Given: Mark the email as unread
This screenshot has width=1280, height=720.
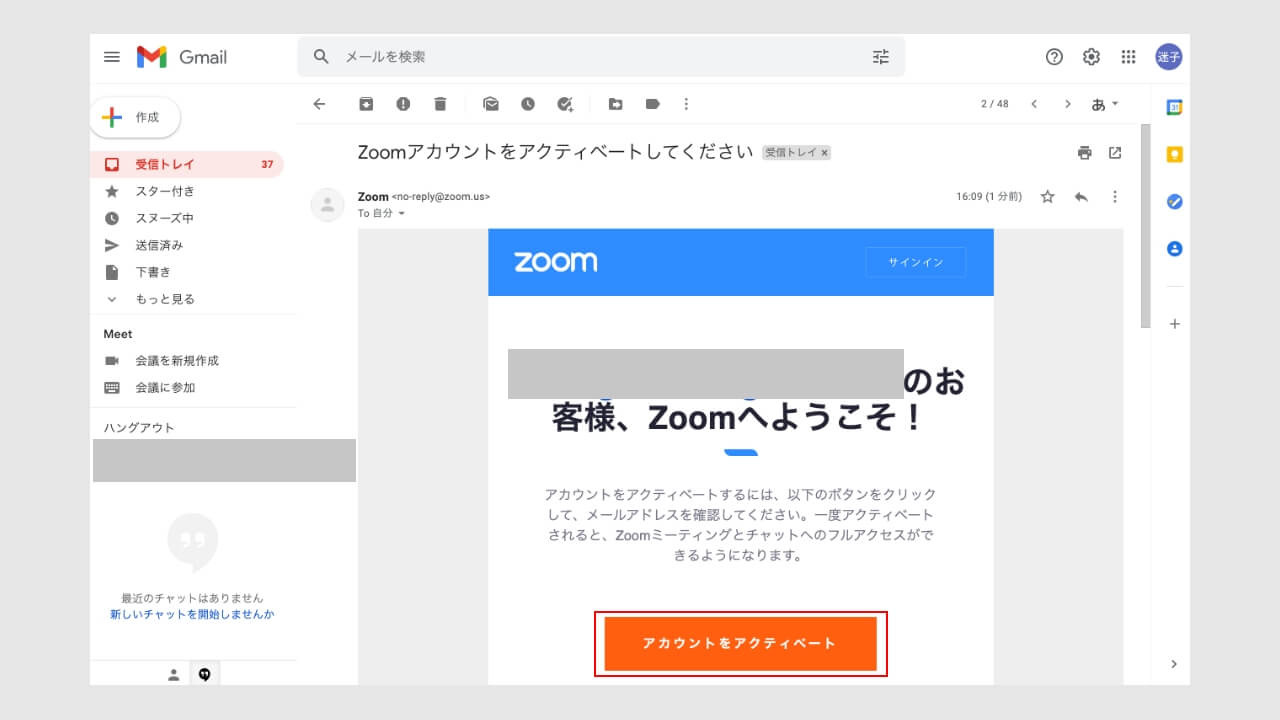Looking at the screenshot, I should click(491, 104).
